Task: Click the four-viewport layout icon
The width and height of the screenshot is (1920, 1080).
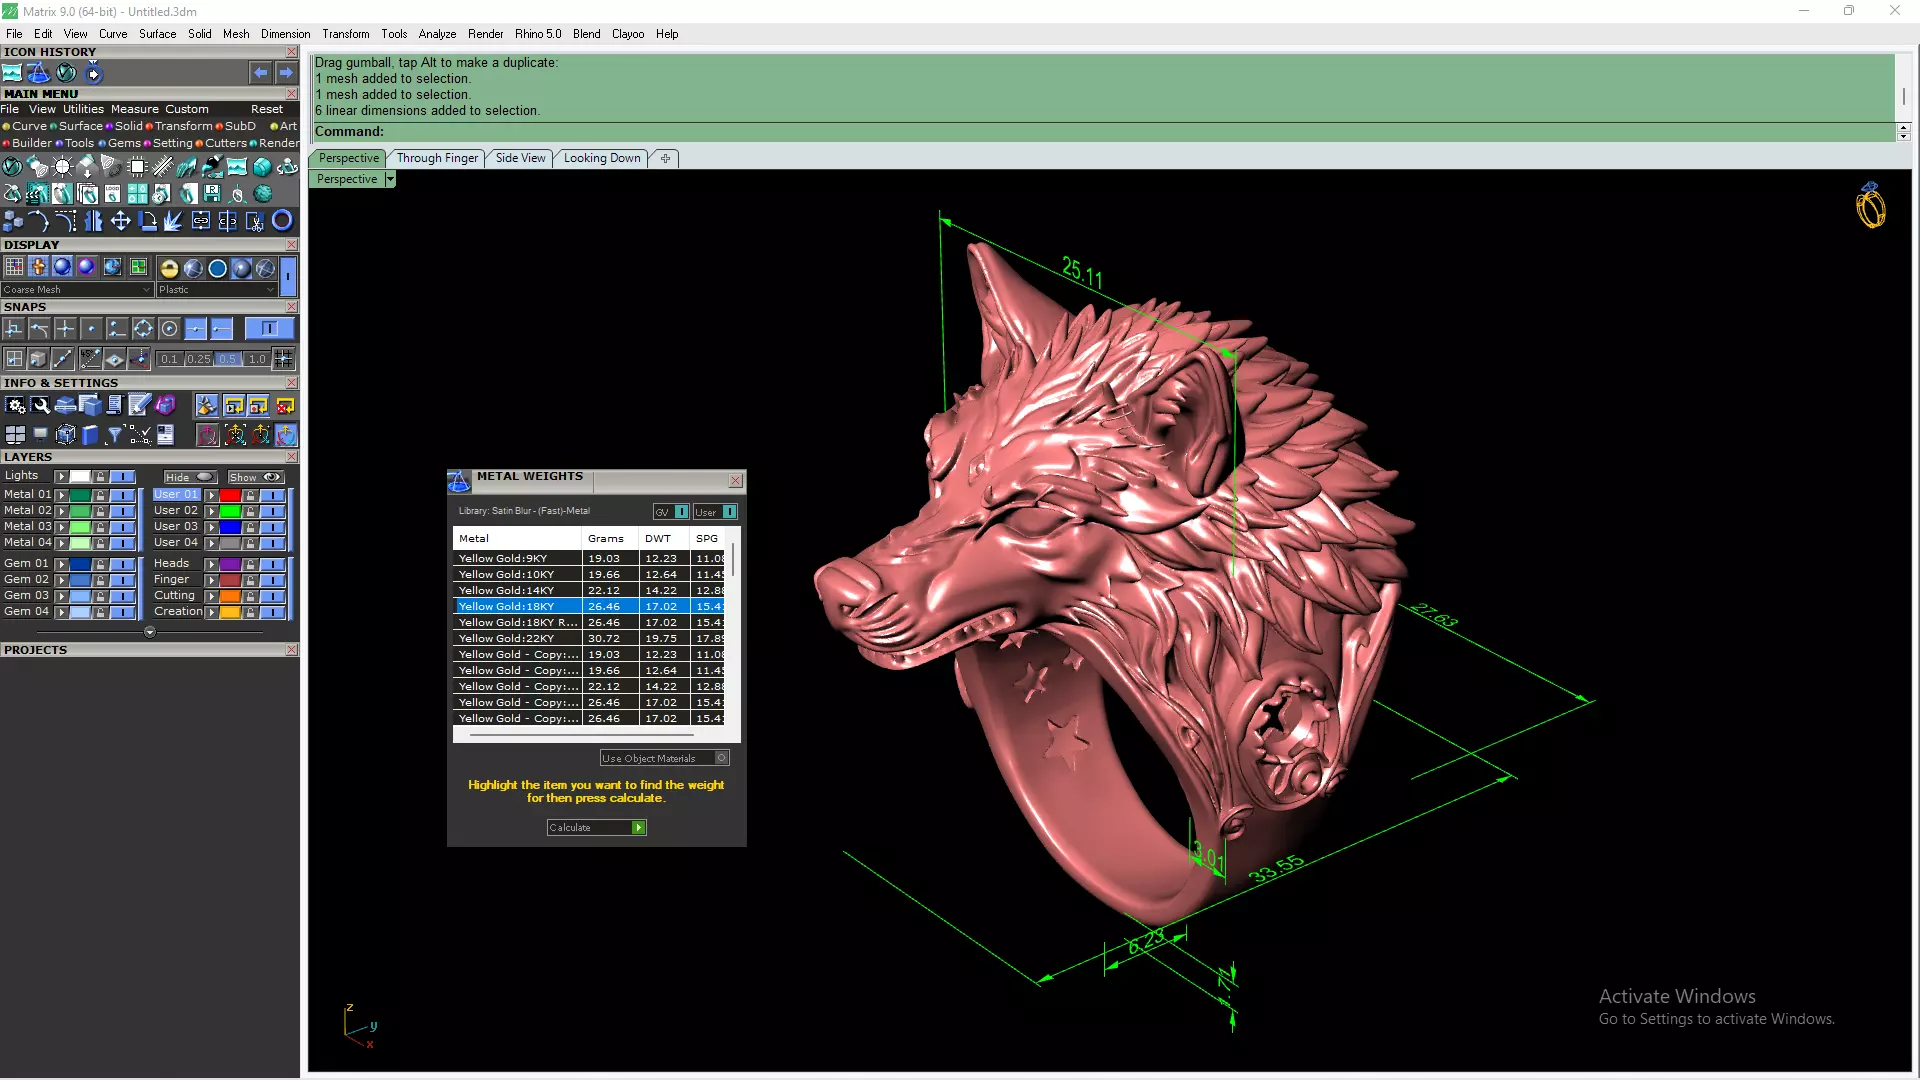Action: (x=15, y=435)
